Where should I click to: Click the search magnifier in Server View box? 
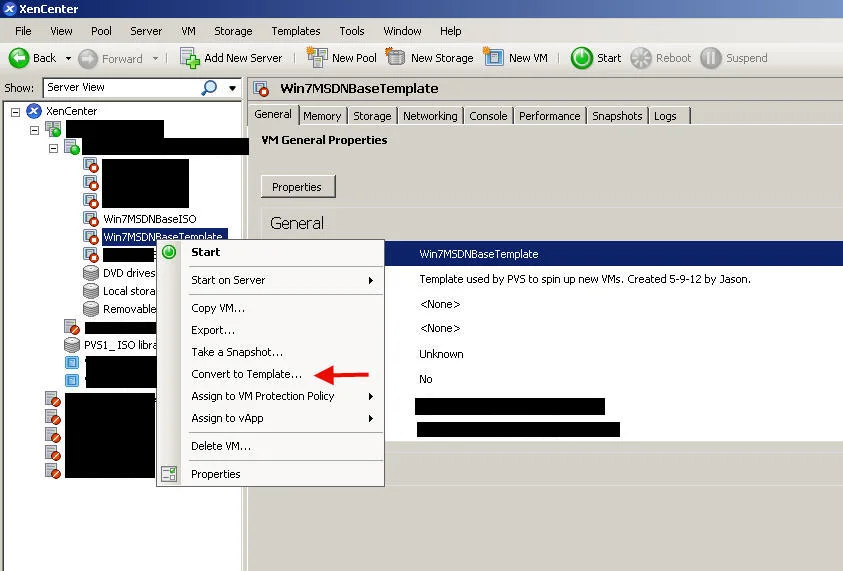(x=209, y=87)
